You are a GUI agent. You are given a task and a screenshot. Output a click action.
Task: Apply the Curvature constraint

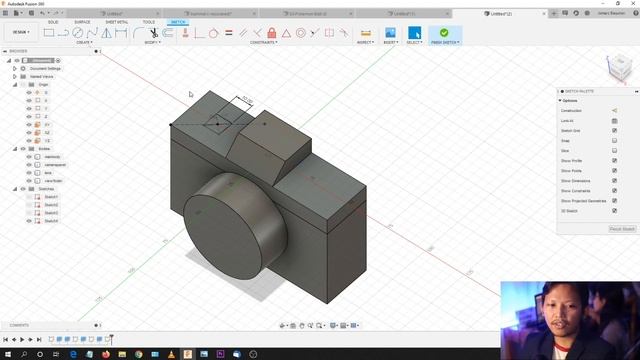pyautogui.click(x=344, y=33)
